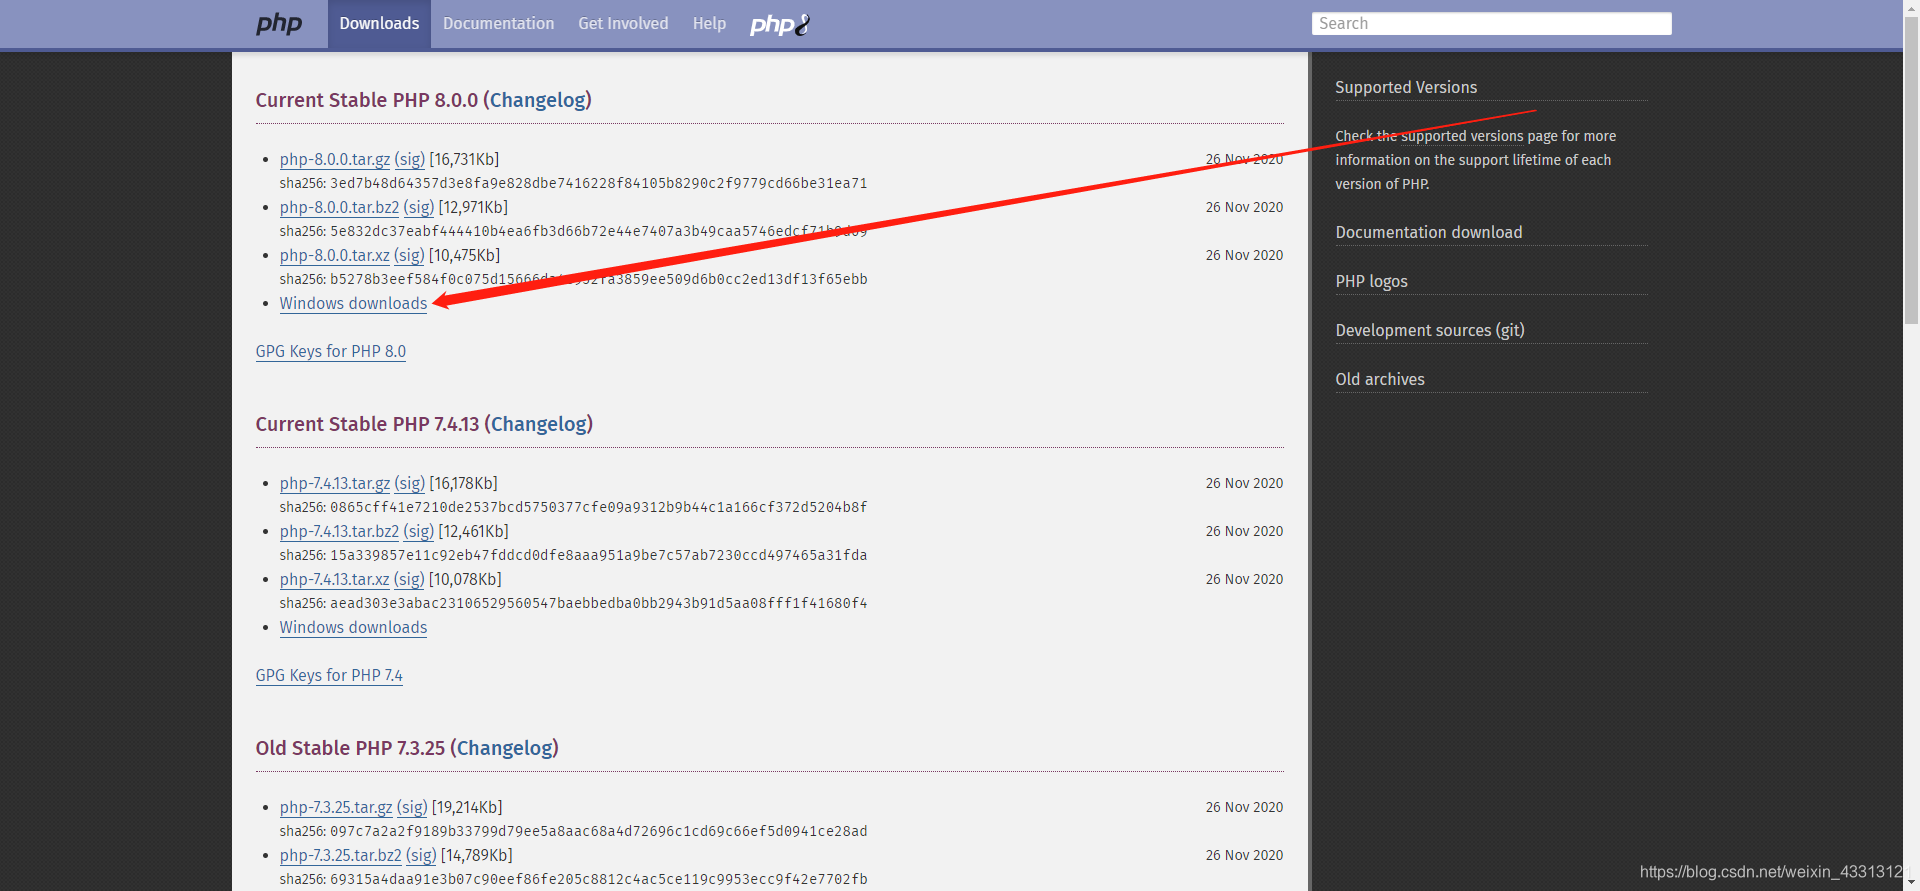Download php-8.0.0.tar.gz
1920x891 pixels.
point(335,159)
